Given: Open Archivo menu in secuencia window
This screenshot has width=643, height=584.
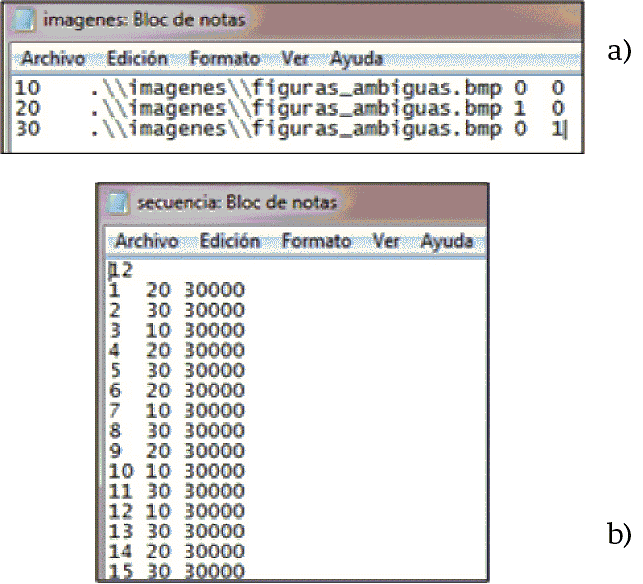Looking at the screenshot, I should (146, 242).
